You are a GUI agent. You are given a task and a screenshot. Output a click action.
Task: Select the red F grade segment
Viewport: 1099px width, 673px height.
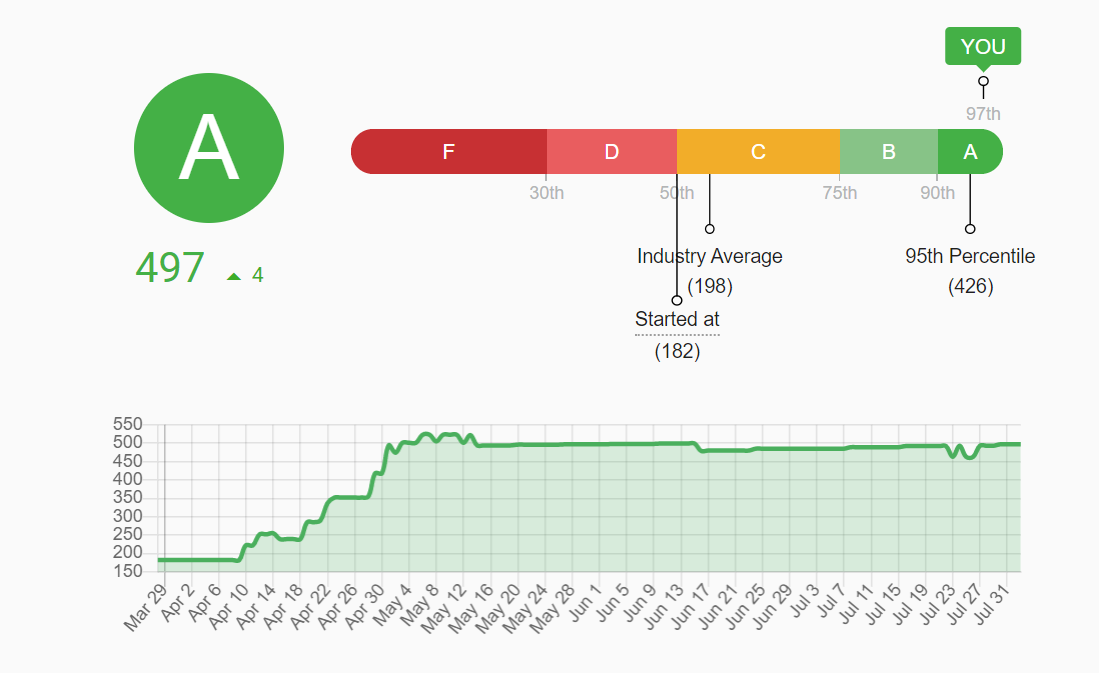tap(449, 152)
